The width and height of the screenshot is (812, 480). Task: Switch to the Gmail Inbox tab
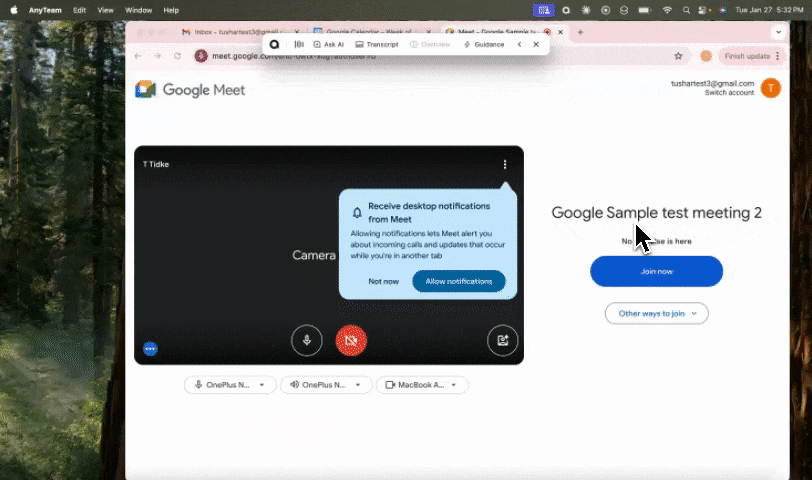[240, 32]
